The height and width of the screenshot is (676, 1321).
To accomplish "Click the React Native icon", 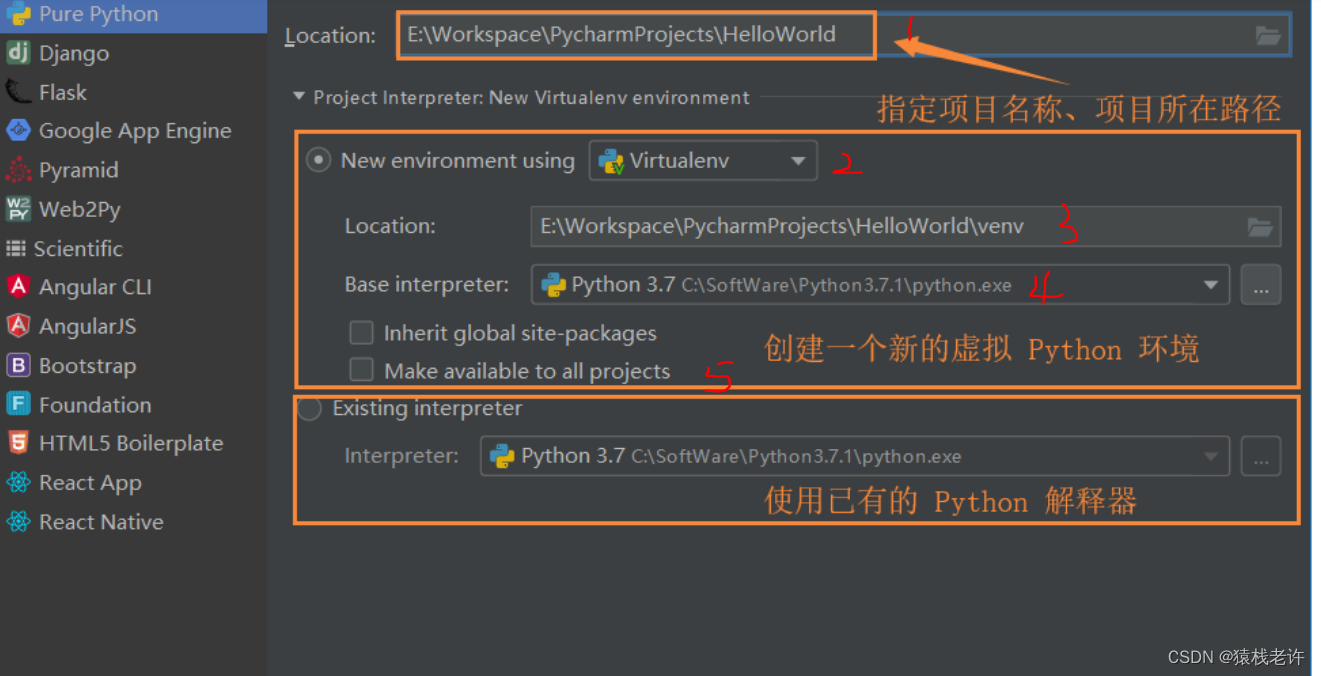I will [x=18, y=522].
